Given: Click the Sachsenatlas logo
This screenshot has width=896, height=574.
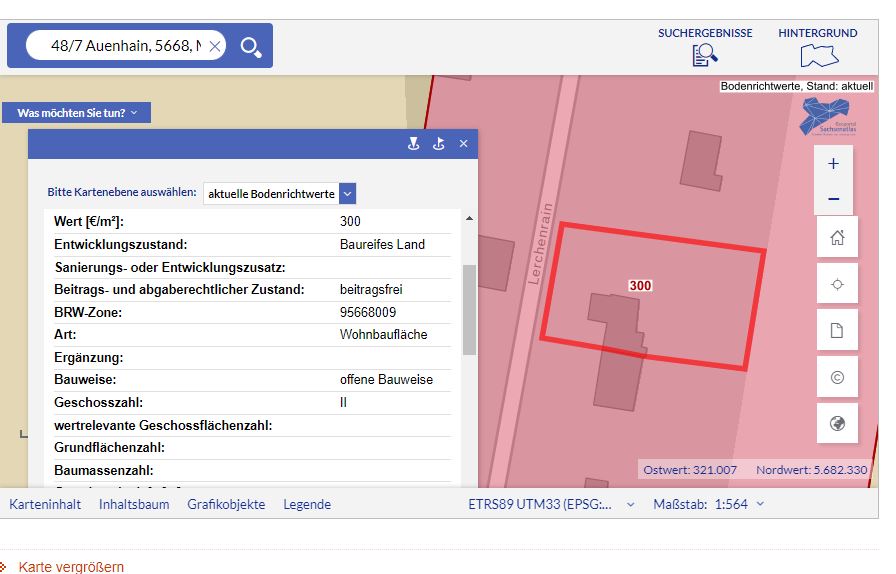Looking at the screenshot, I should [x=827, y=117].
